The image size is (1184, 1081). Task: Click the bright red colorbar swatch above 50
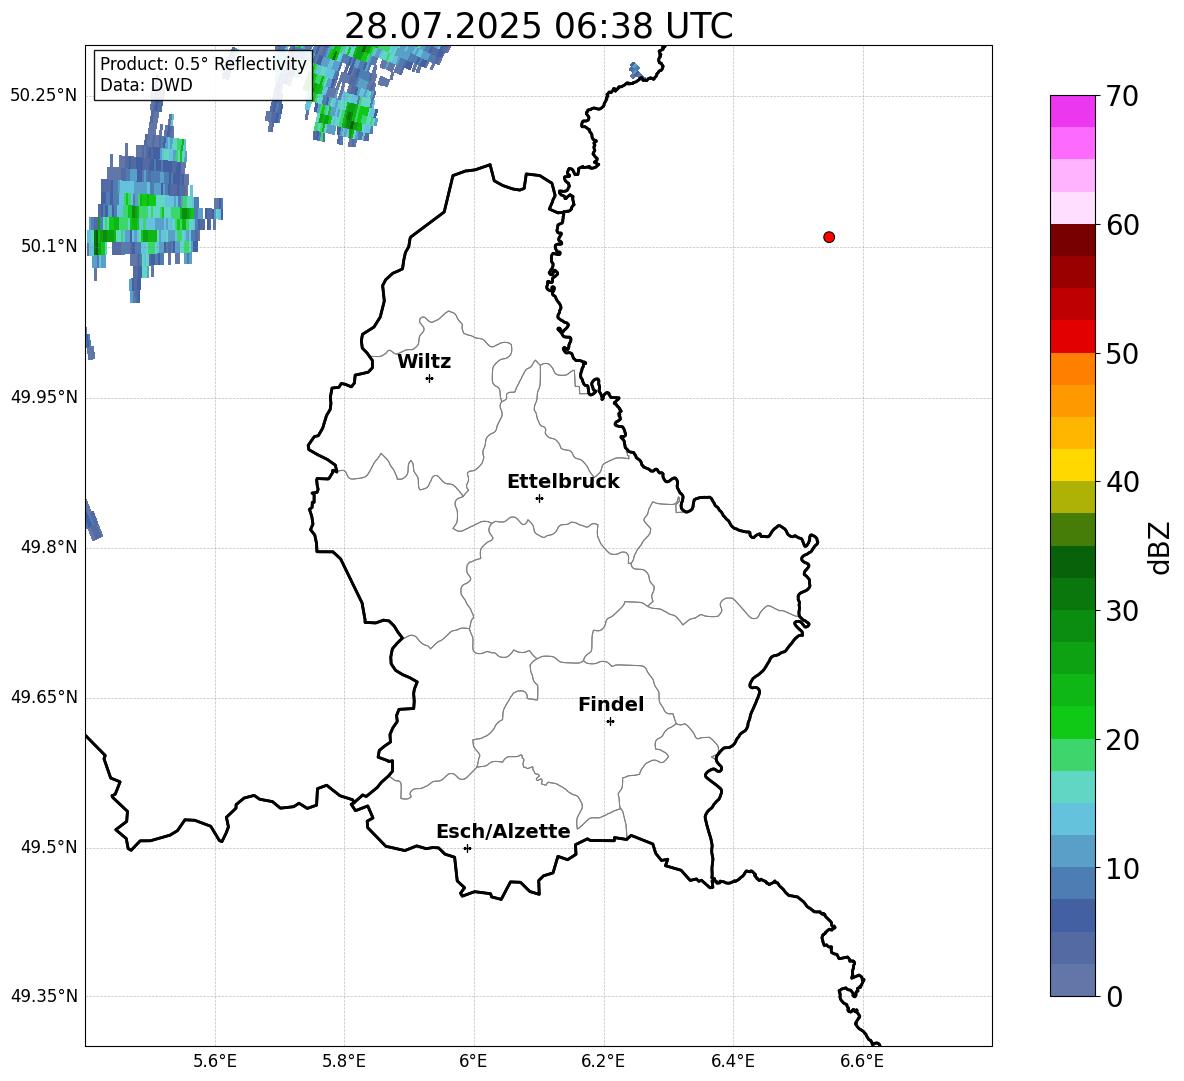(x=1073, y=337)
